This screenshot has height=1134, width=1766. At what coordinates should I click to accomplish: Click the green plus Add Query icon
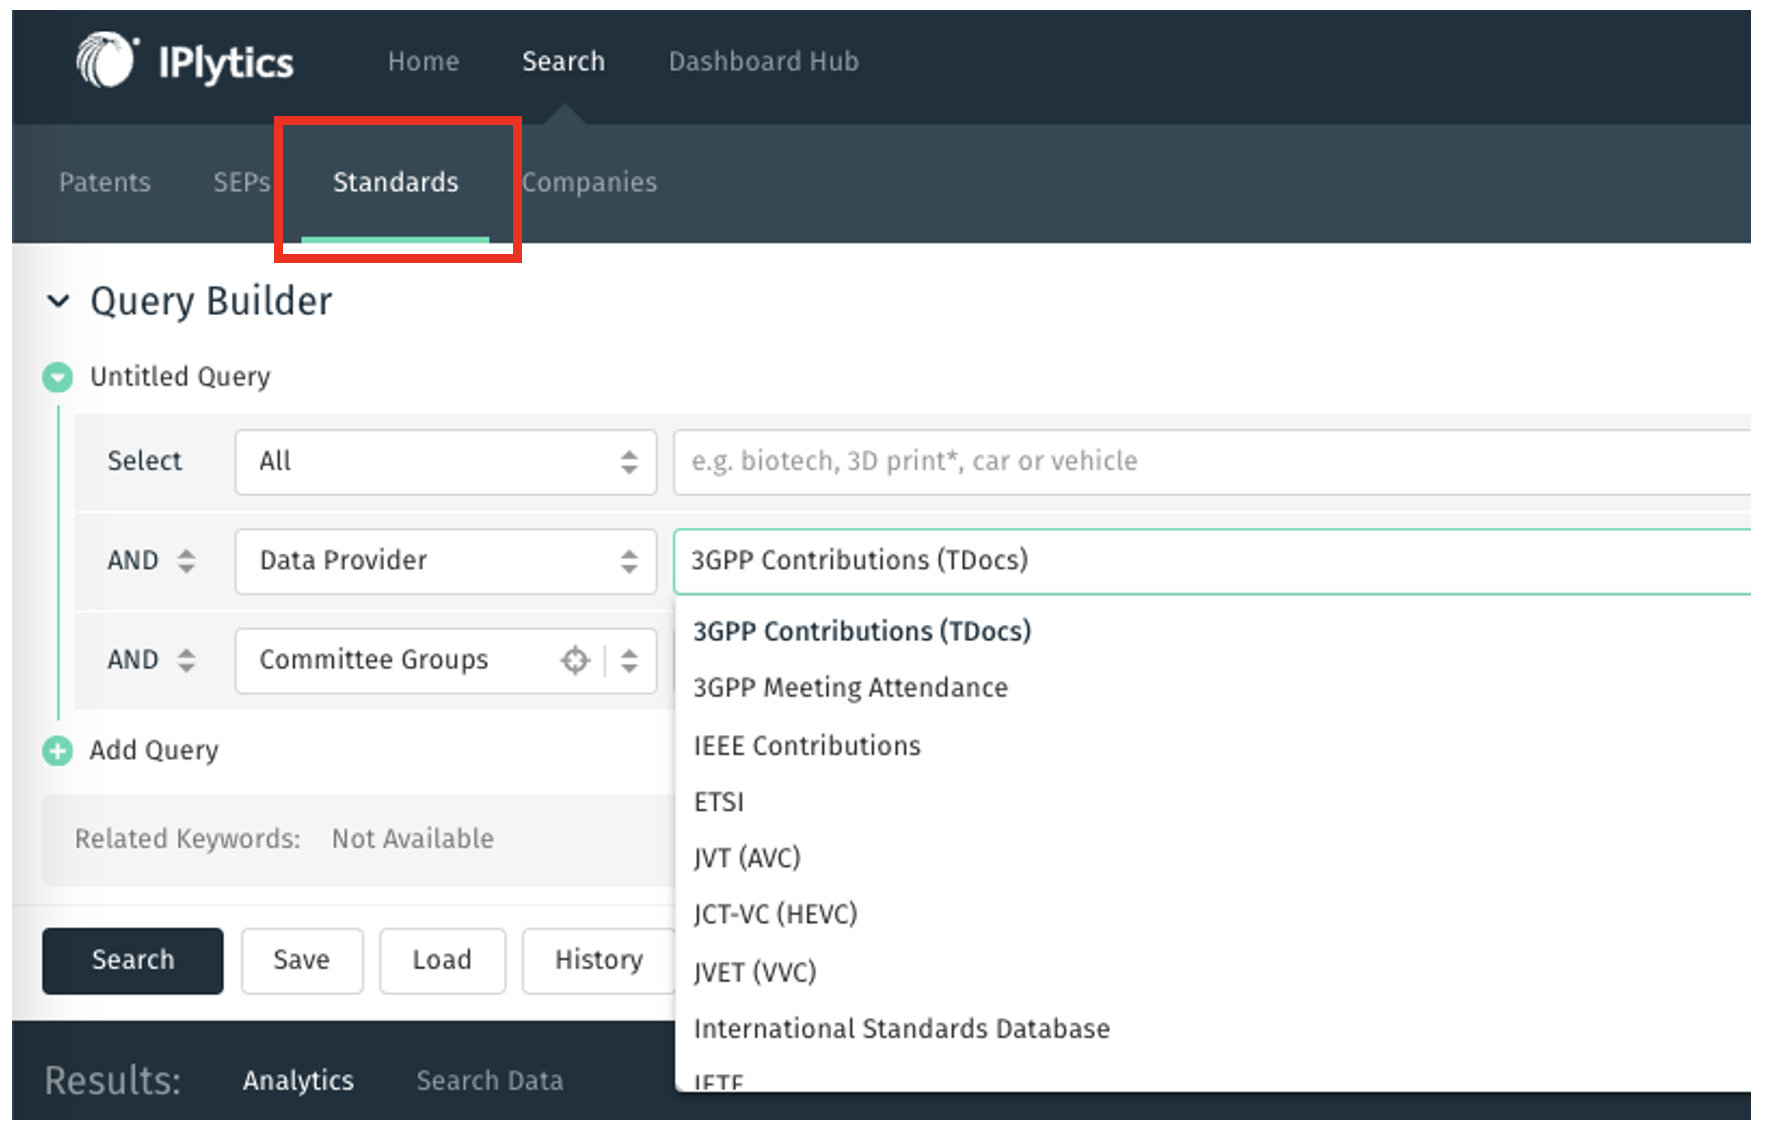(58, 751)
